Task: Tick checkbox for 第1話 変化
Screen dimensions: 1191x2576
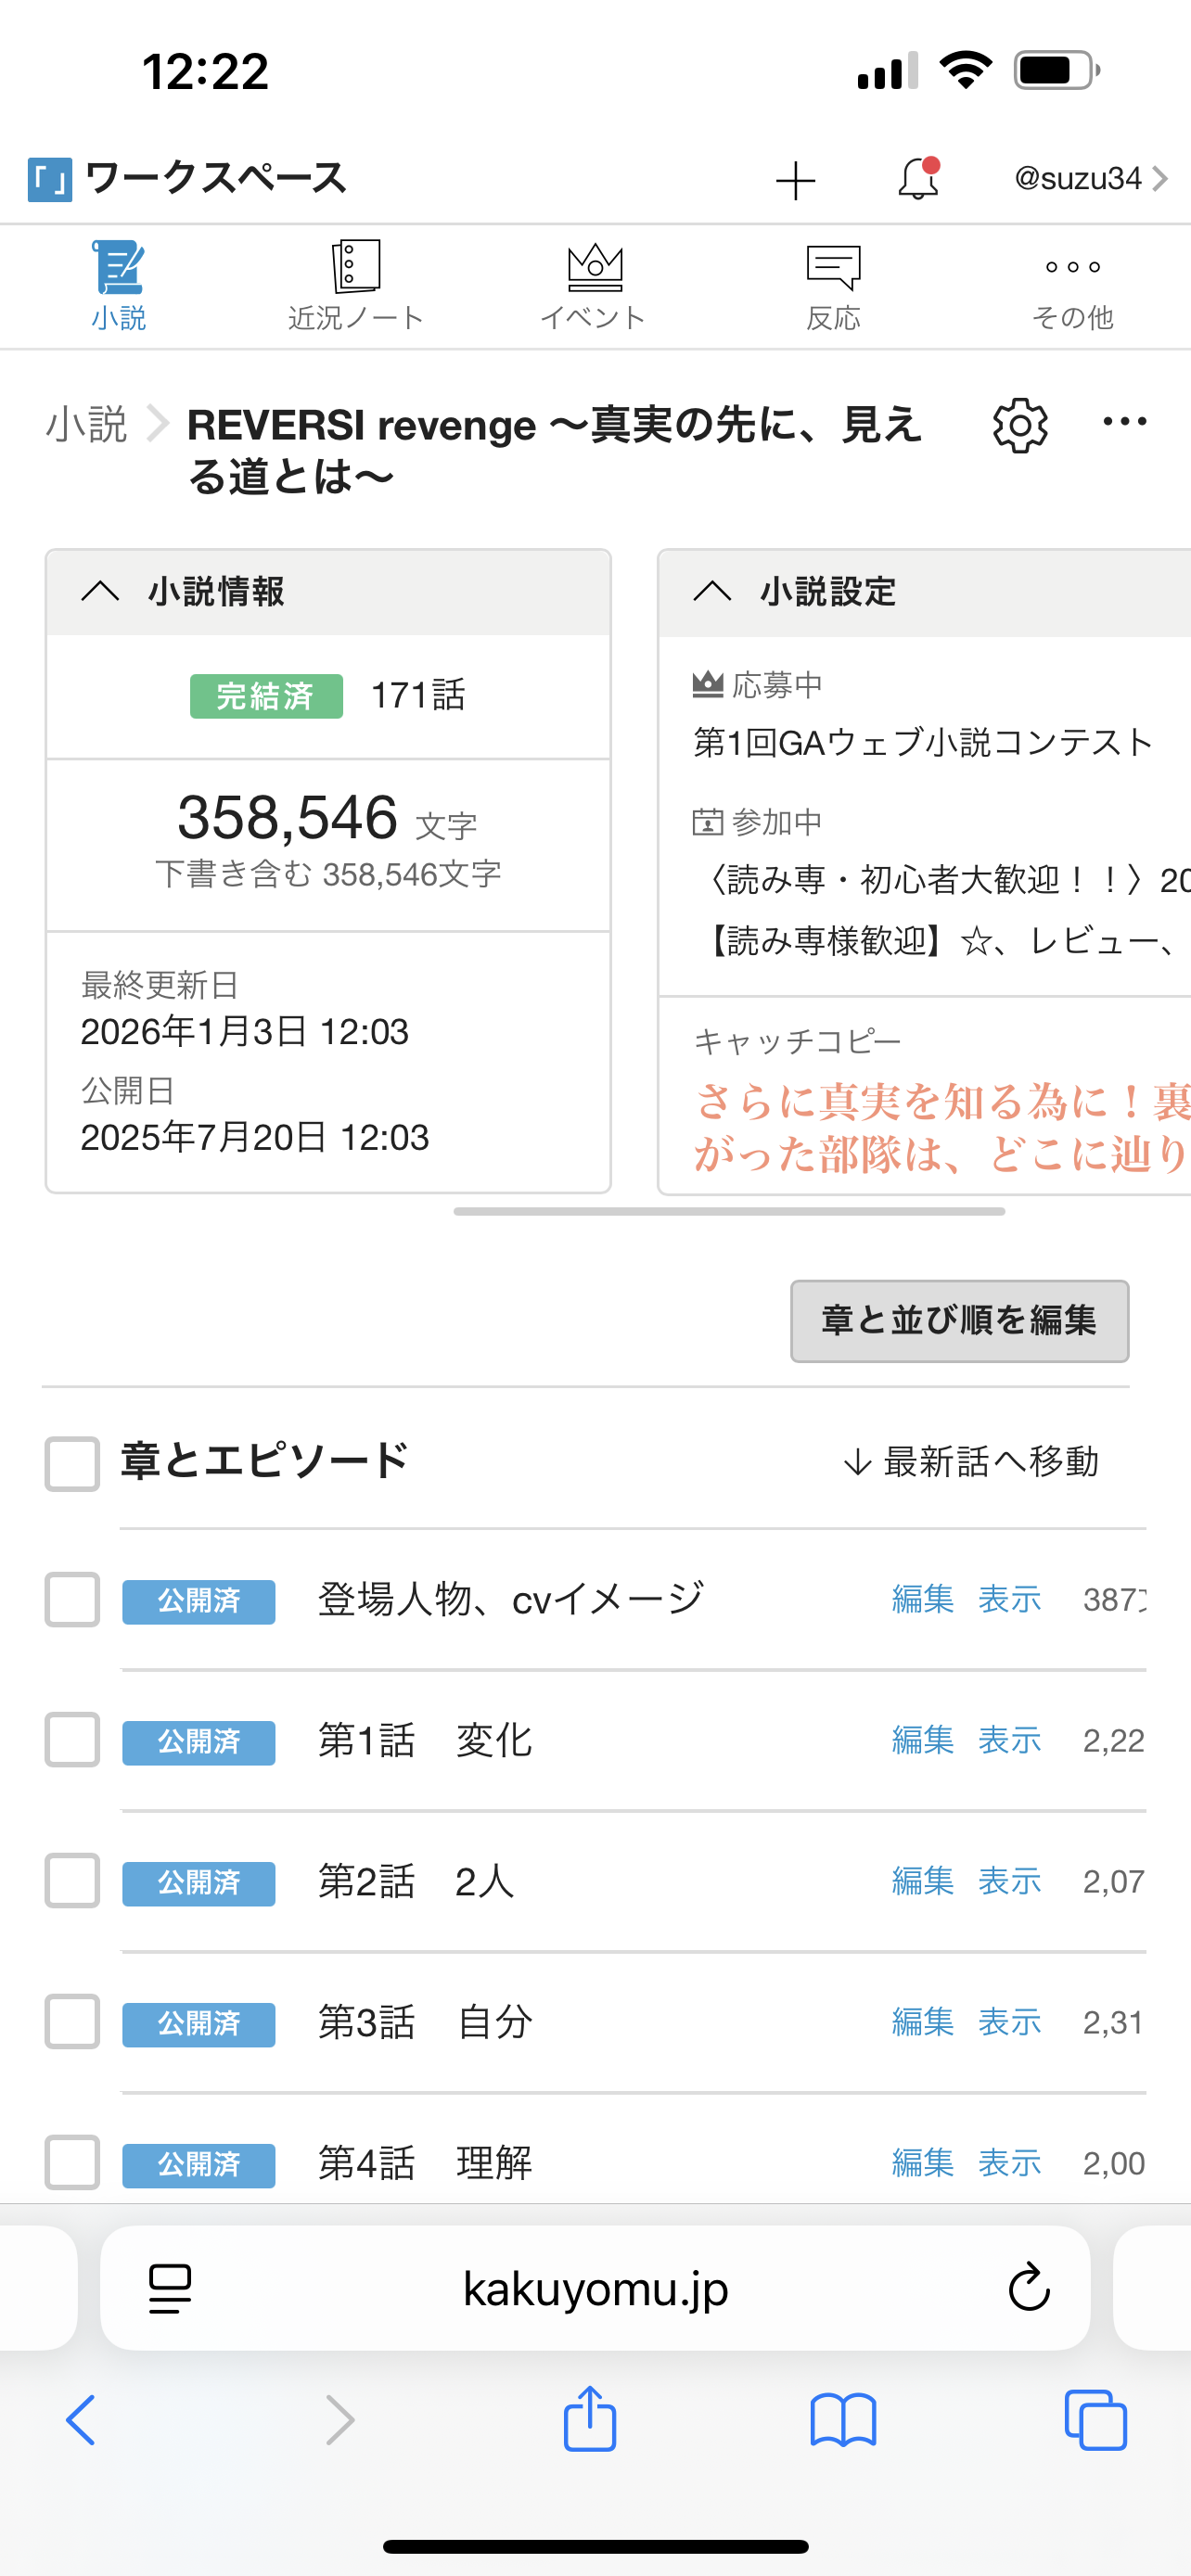Action: pos(72,1740)
